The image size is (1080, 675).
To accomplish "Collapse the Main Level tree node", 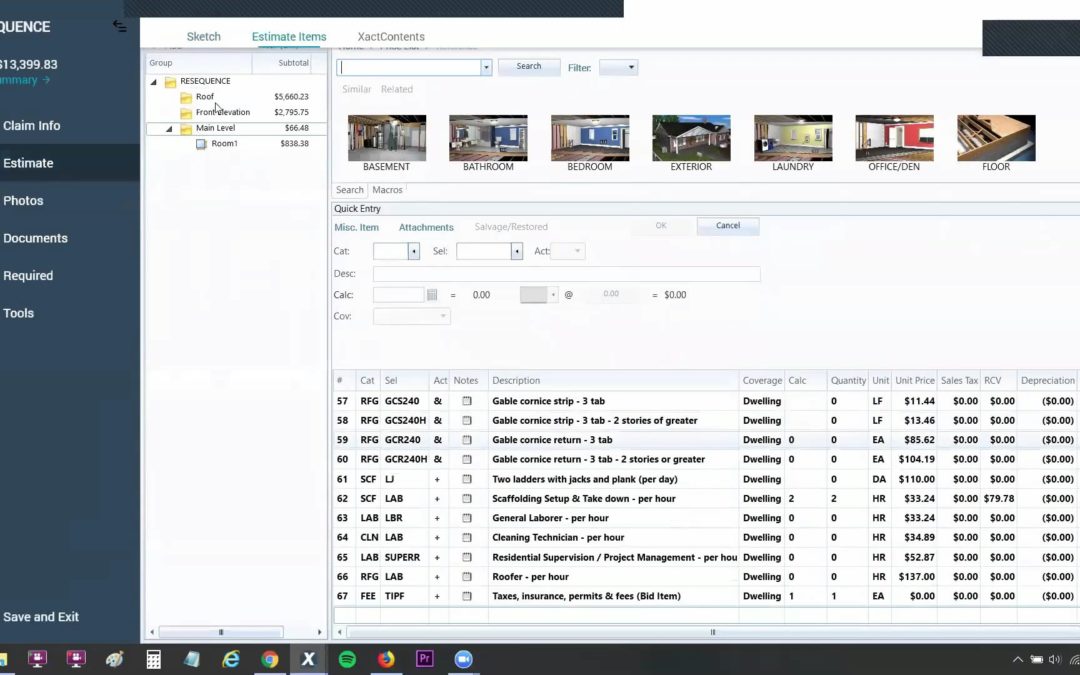I will [169, 129].
